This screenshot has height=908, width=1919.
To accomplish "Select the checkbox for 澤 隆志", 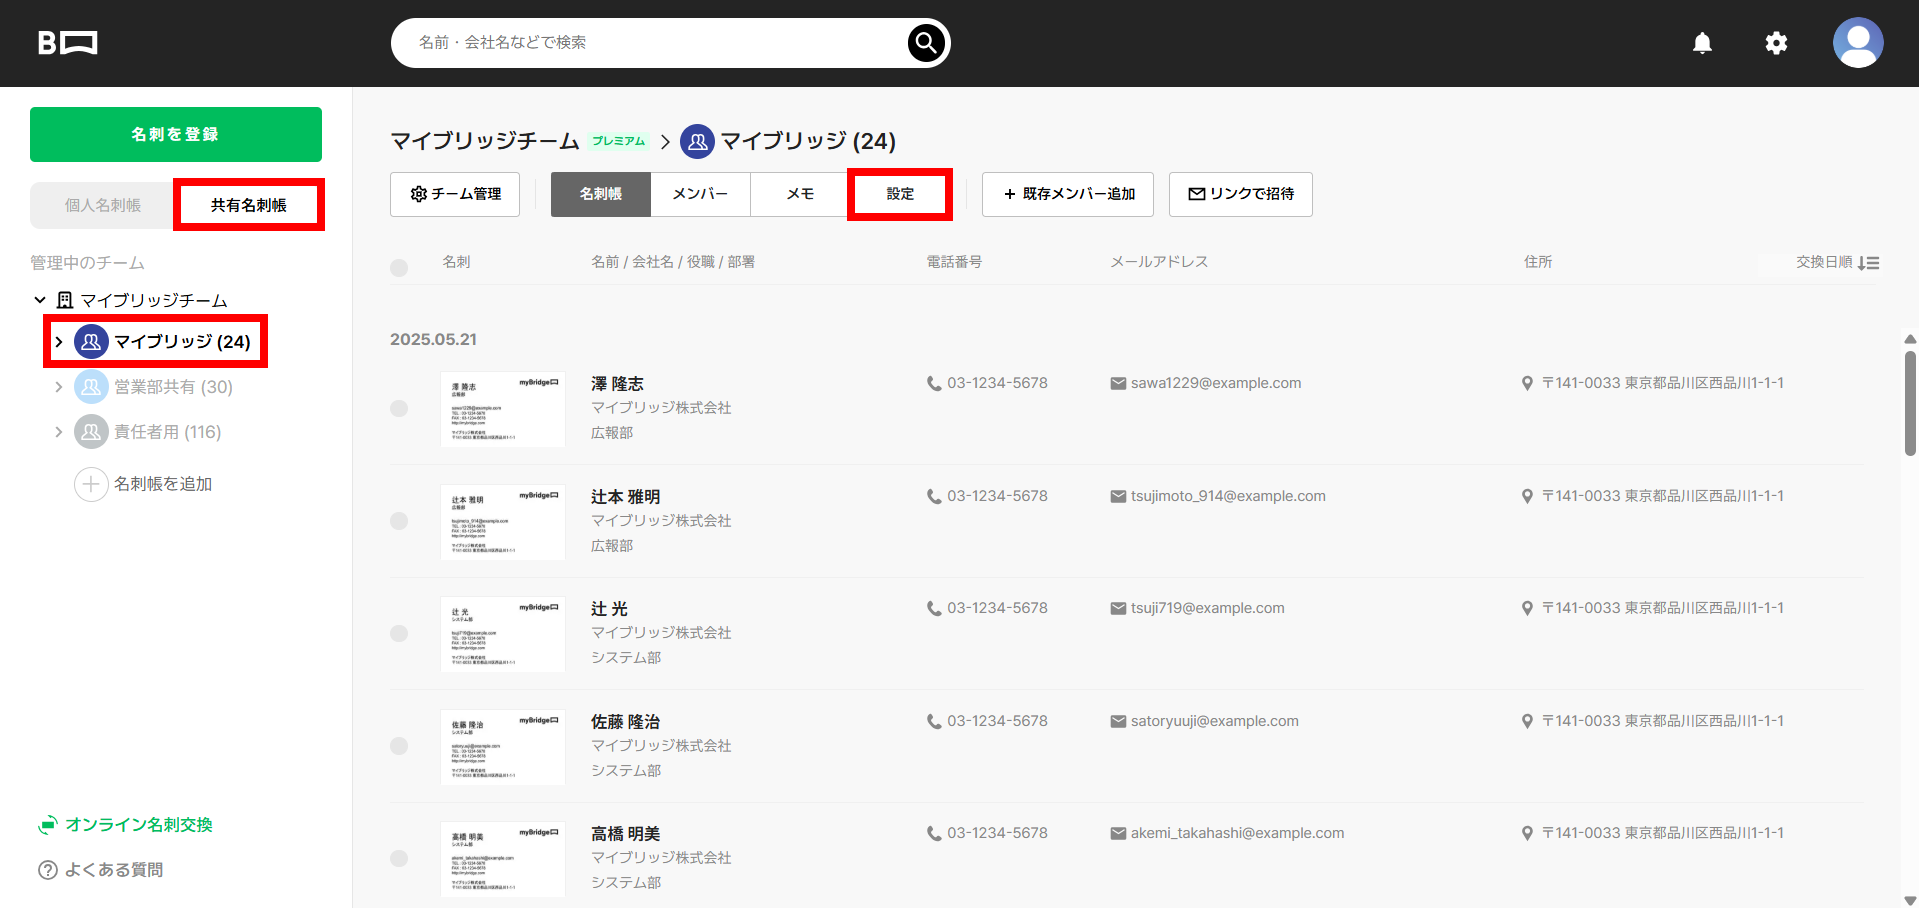I will click(399, 408).
